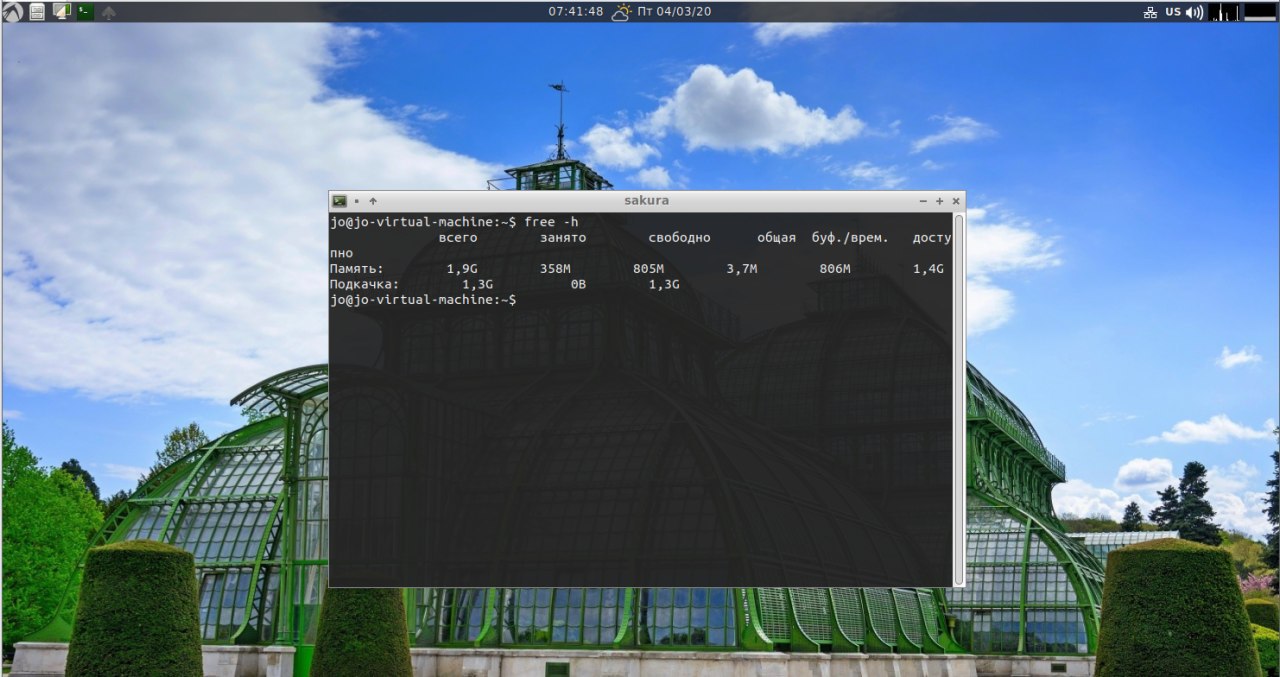
Task: Click the terminal vertical scrollbar
Action: click(959, 399)
